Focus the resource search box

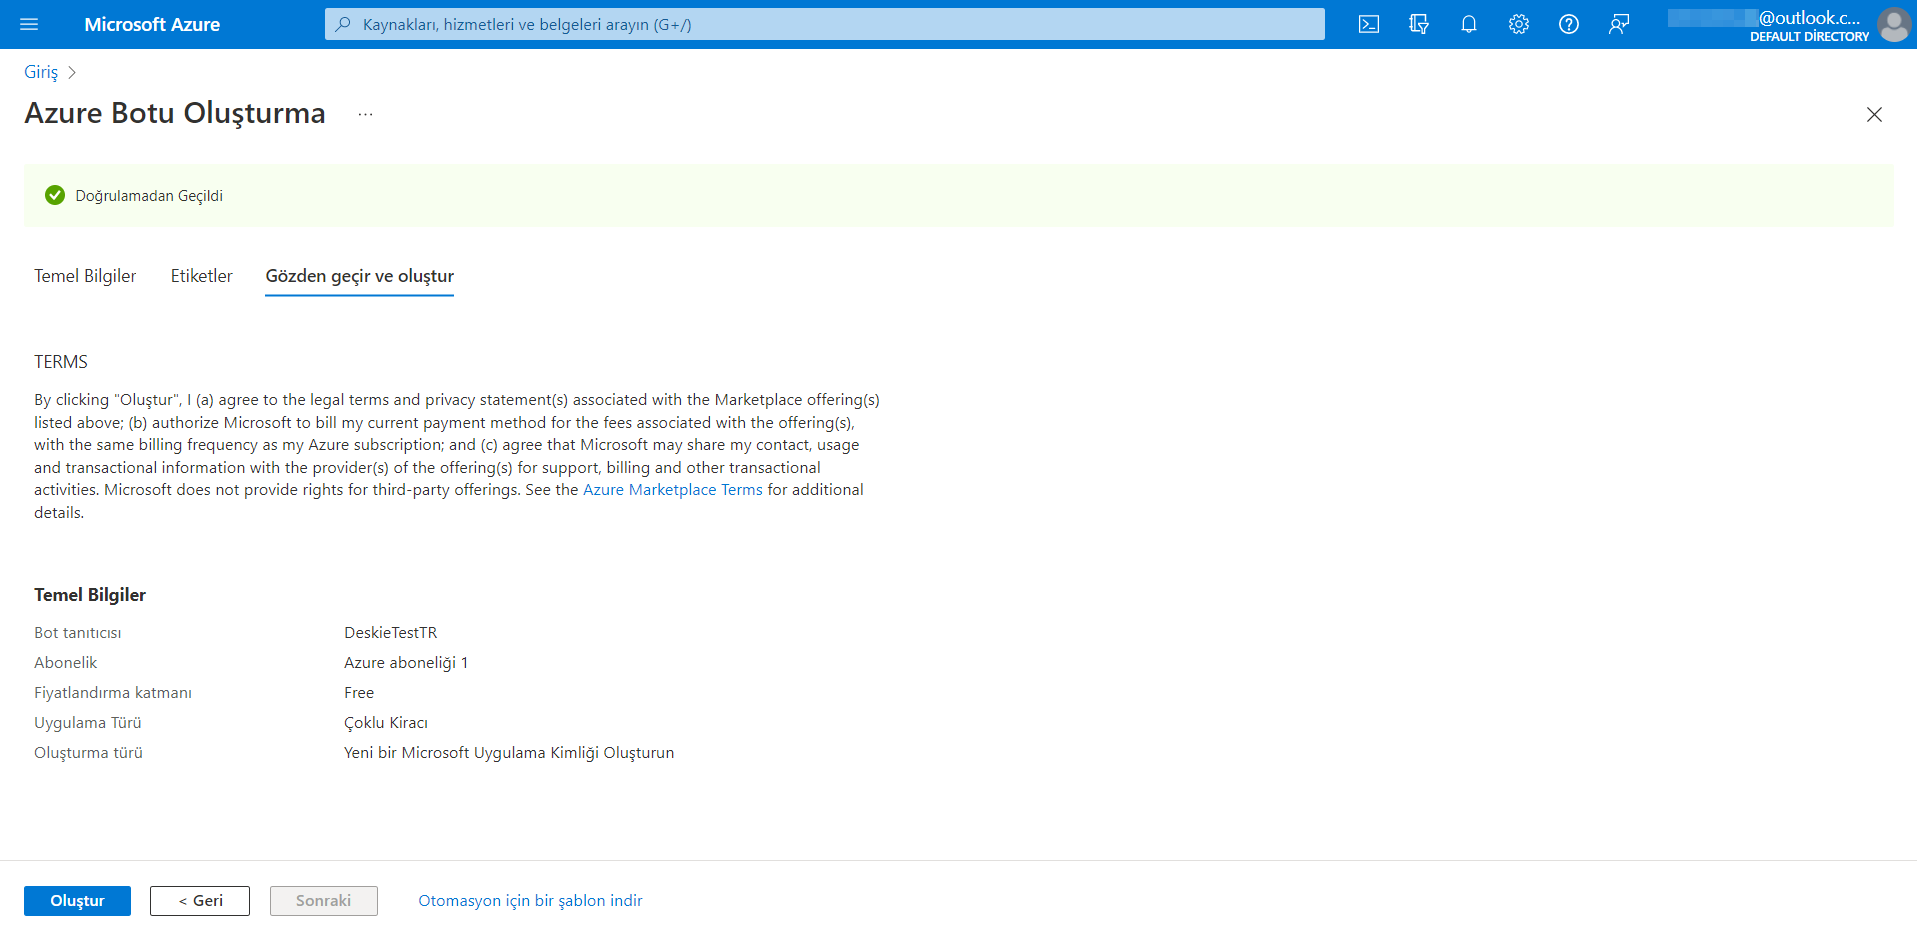(x=825, y=24)
